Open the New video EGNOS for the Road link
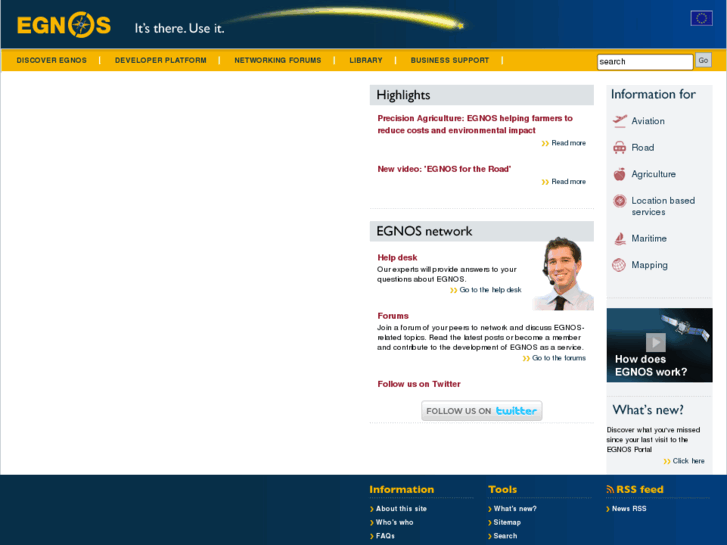Image resolution: width=727 pixels, height=545 pixels. pos(444,169)
